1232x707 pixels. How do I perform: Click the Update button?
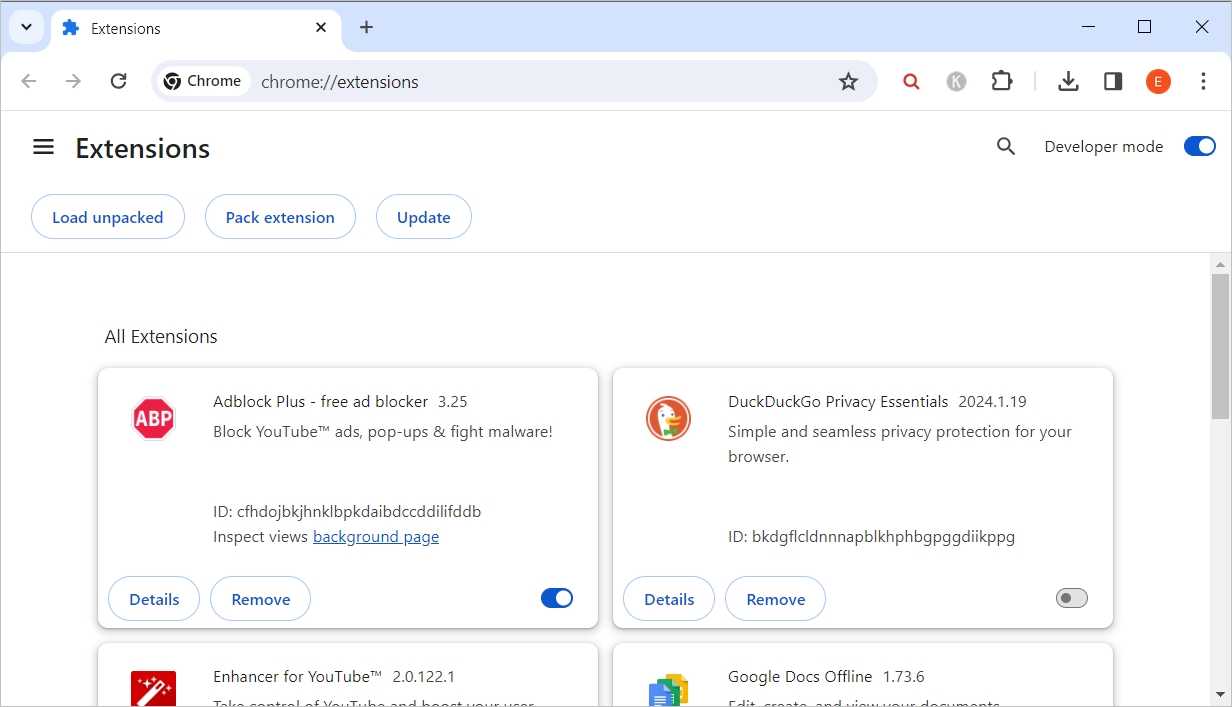(424, 217)
